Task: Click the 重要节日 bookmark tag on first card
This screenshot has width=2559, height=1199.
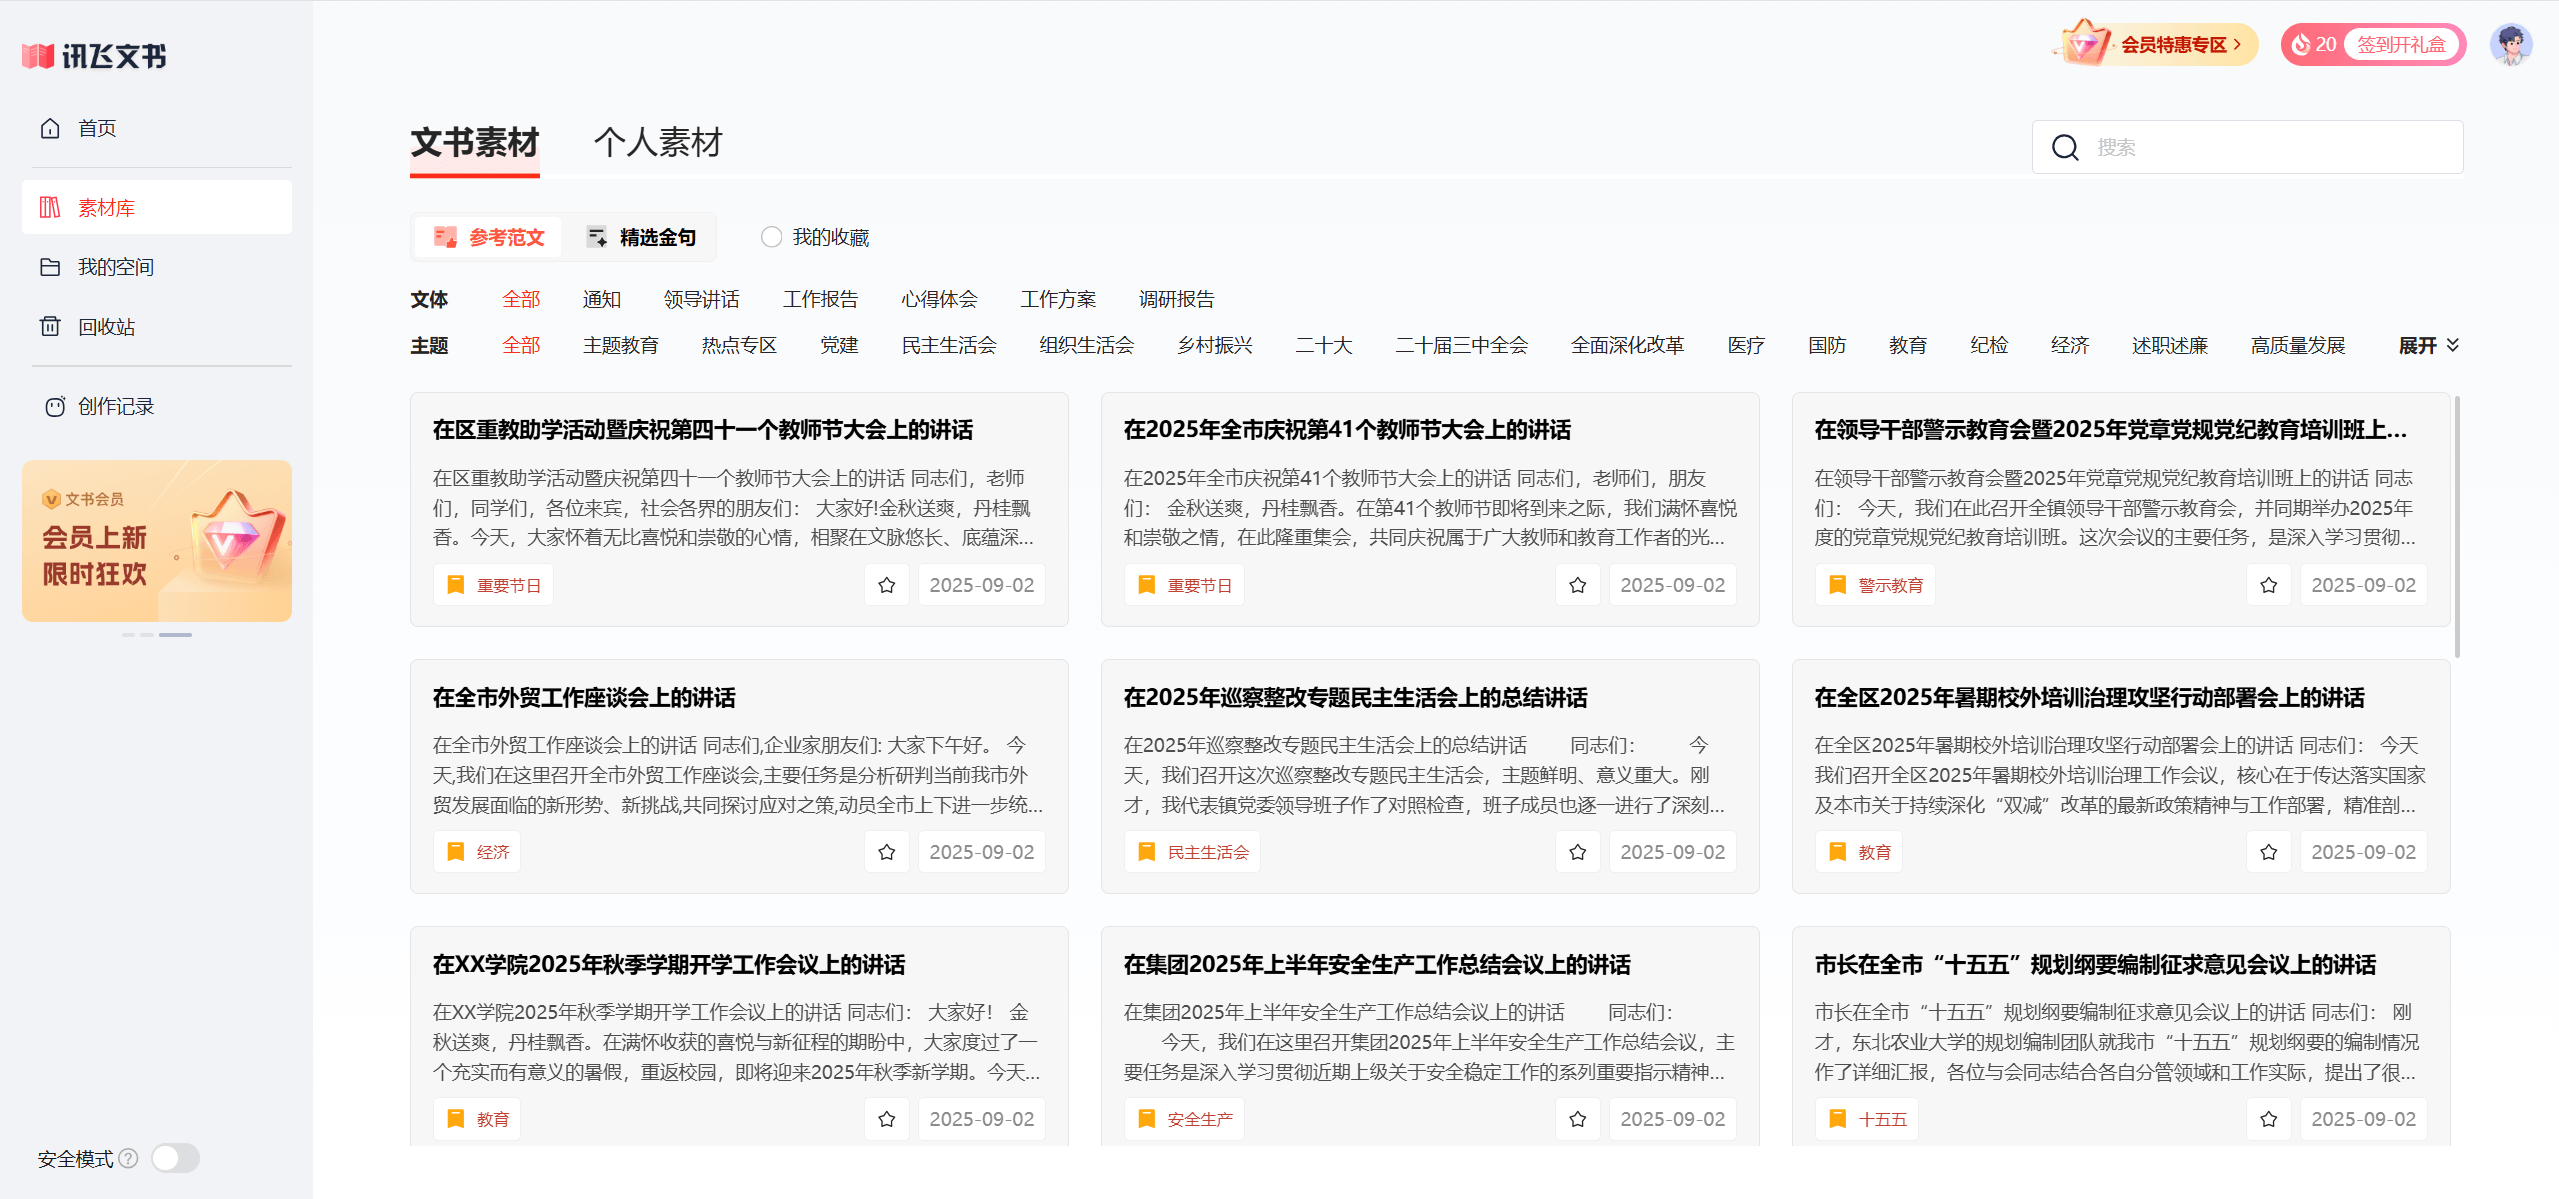Action: click(x=493, y=584)
